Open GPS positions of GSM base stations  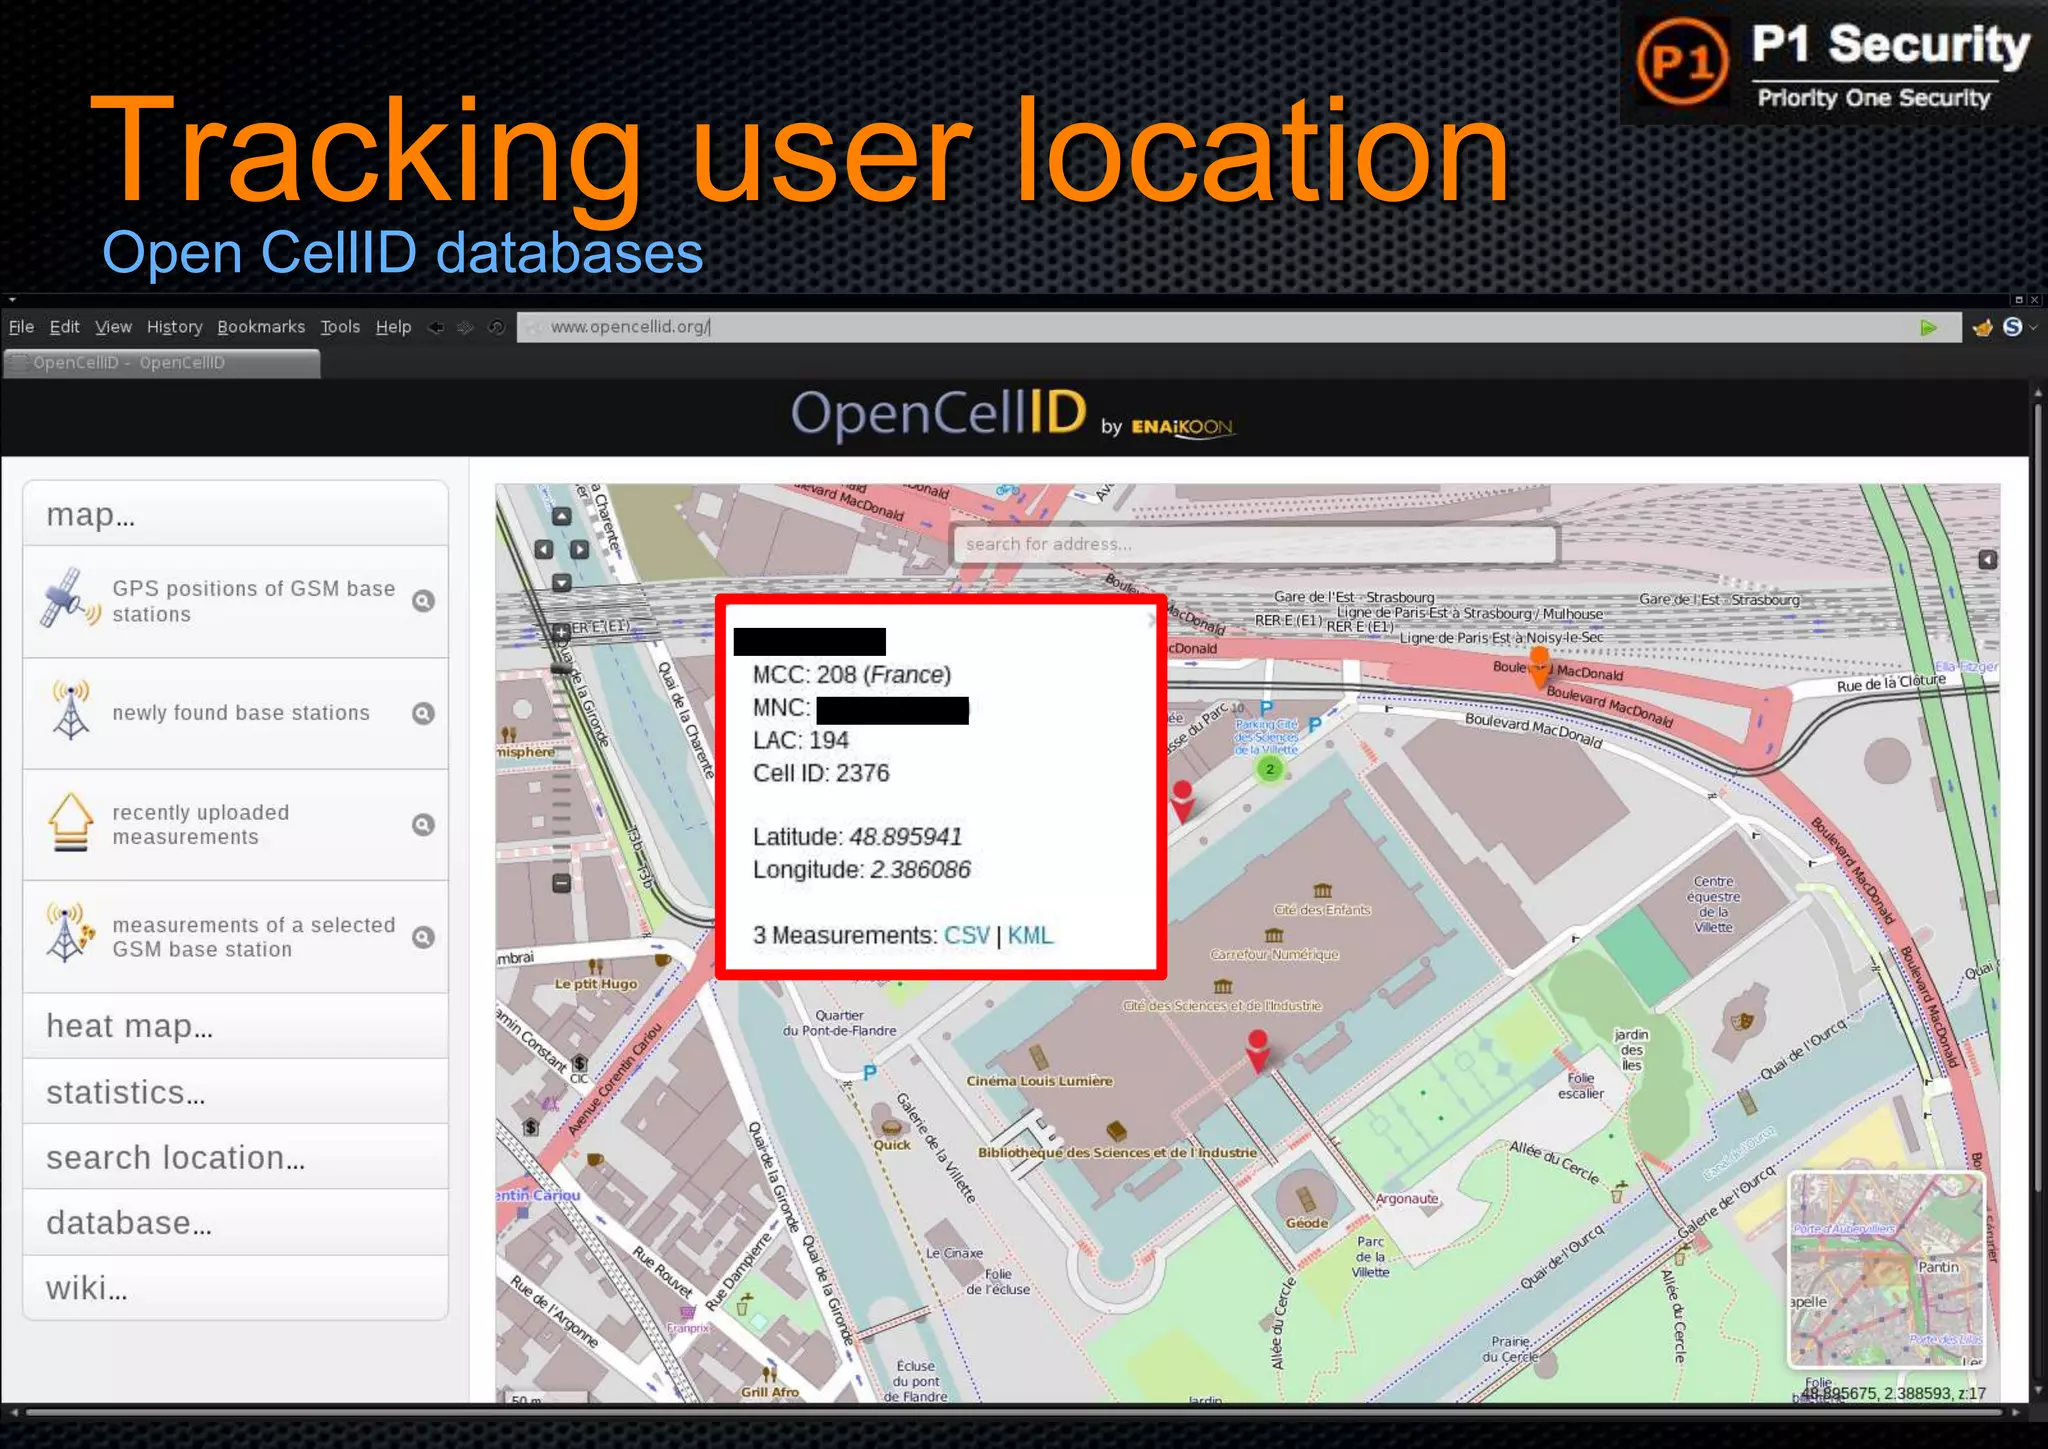(x=254, y=601)
